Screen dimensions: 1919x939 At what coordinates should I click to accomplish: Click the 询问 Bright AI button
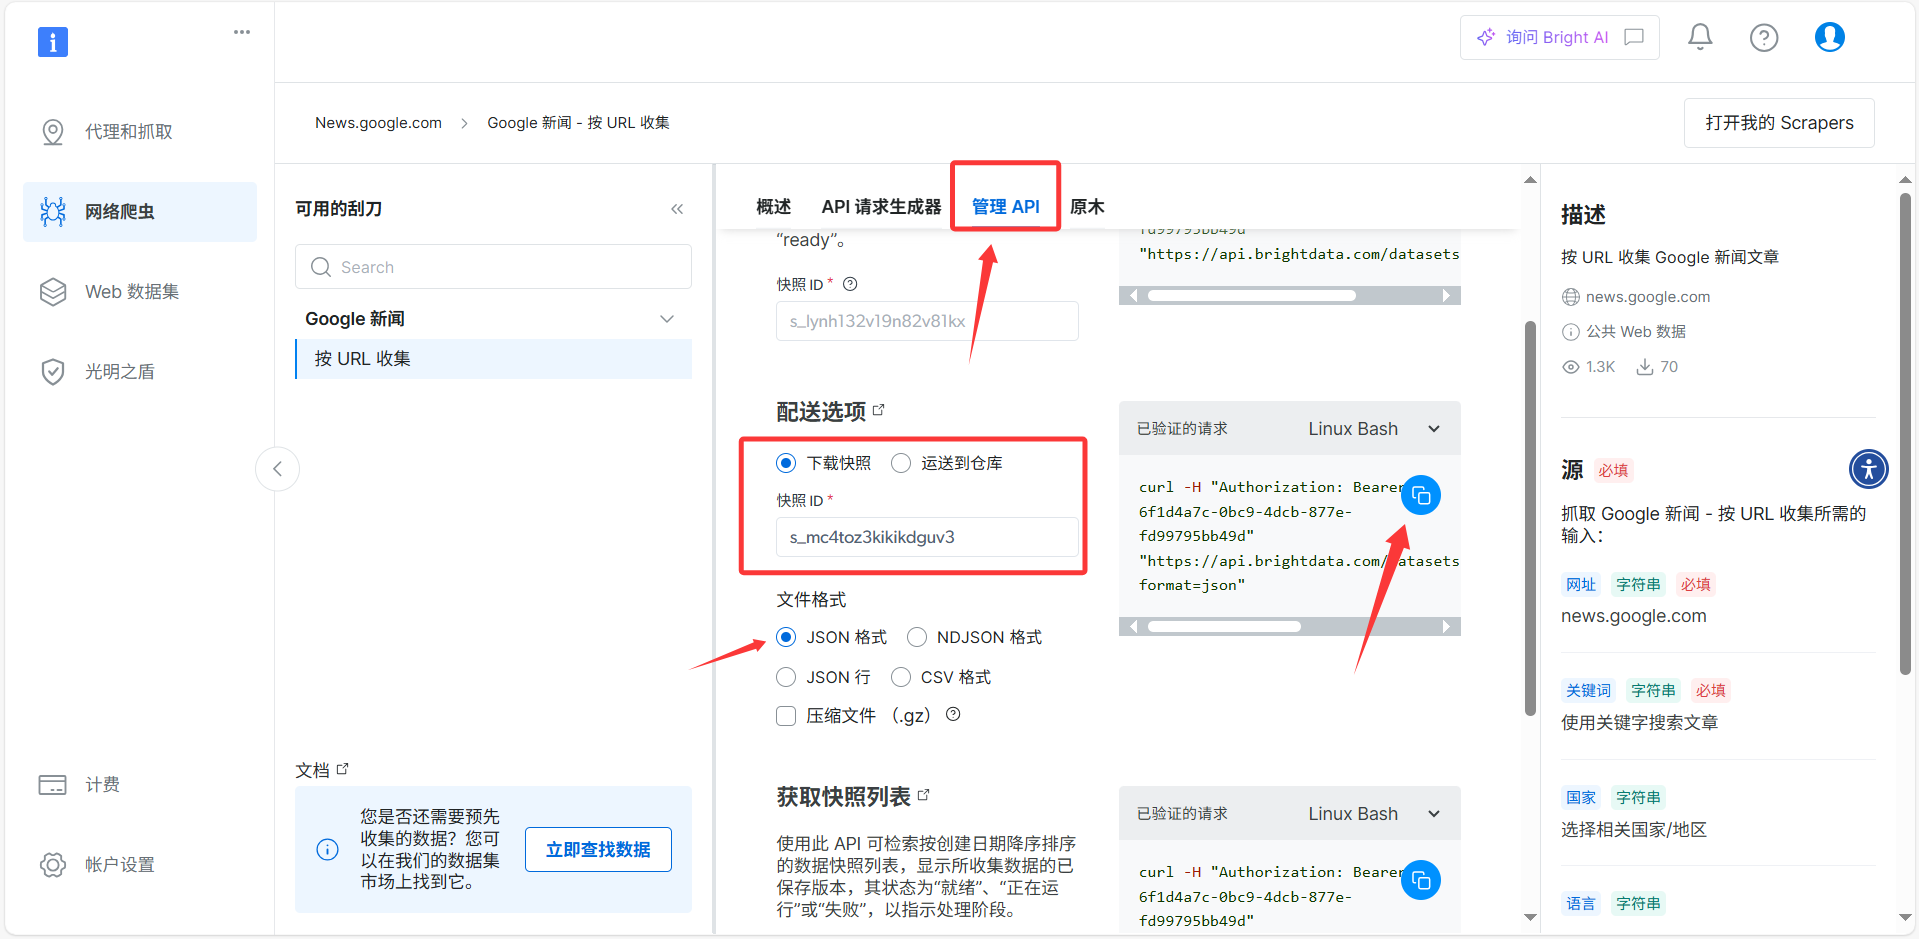click(1559, 37)
